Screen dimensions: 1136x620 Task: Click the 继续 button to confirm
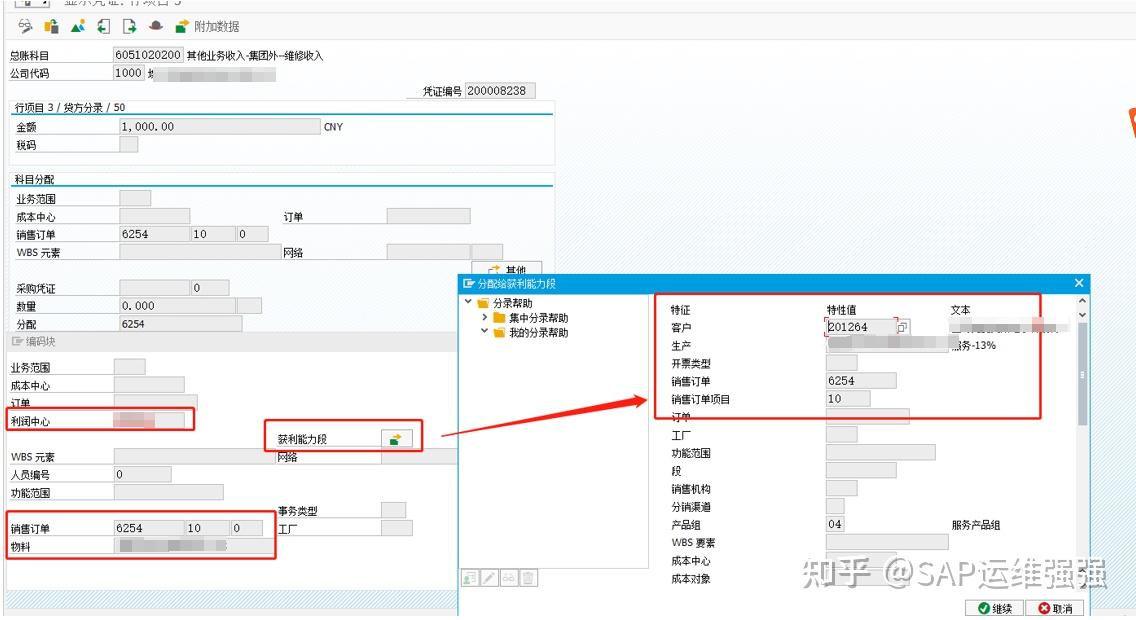point(995,607)
